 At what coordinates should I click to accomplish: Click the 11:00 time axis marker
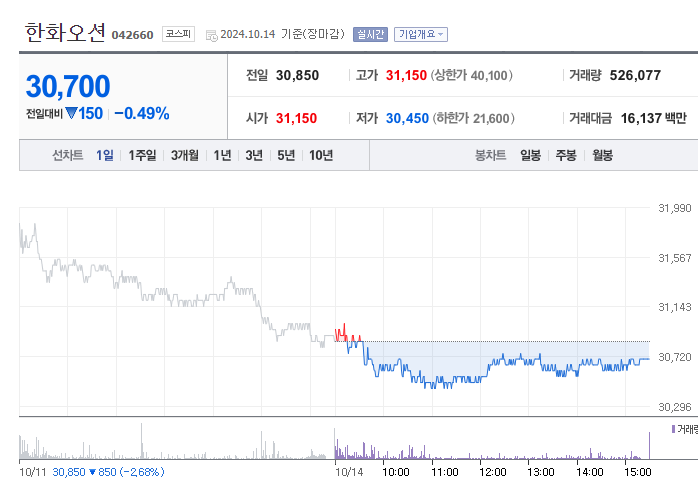(x=444, y=472)
